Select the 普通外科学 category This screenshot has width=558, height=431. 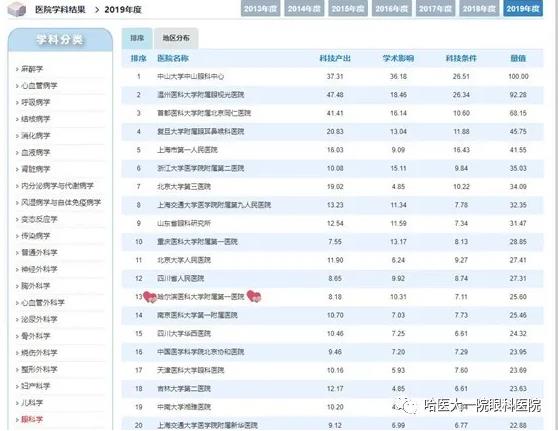tap(39, 253)
